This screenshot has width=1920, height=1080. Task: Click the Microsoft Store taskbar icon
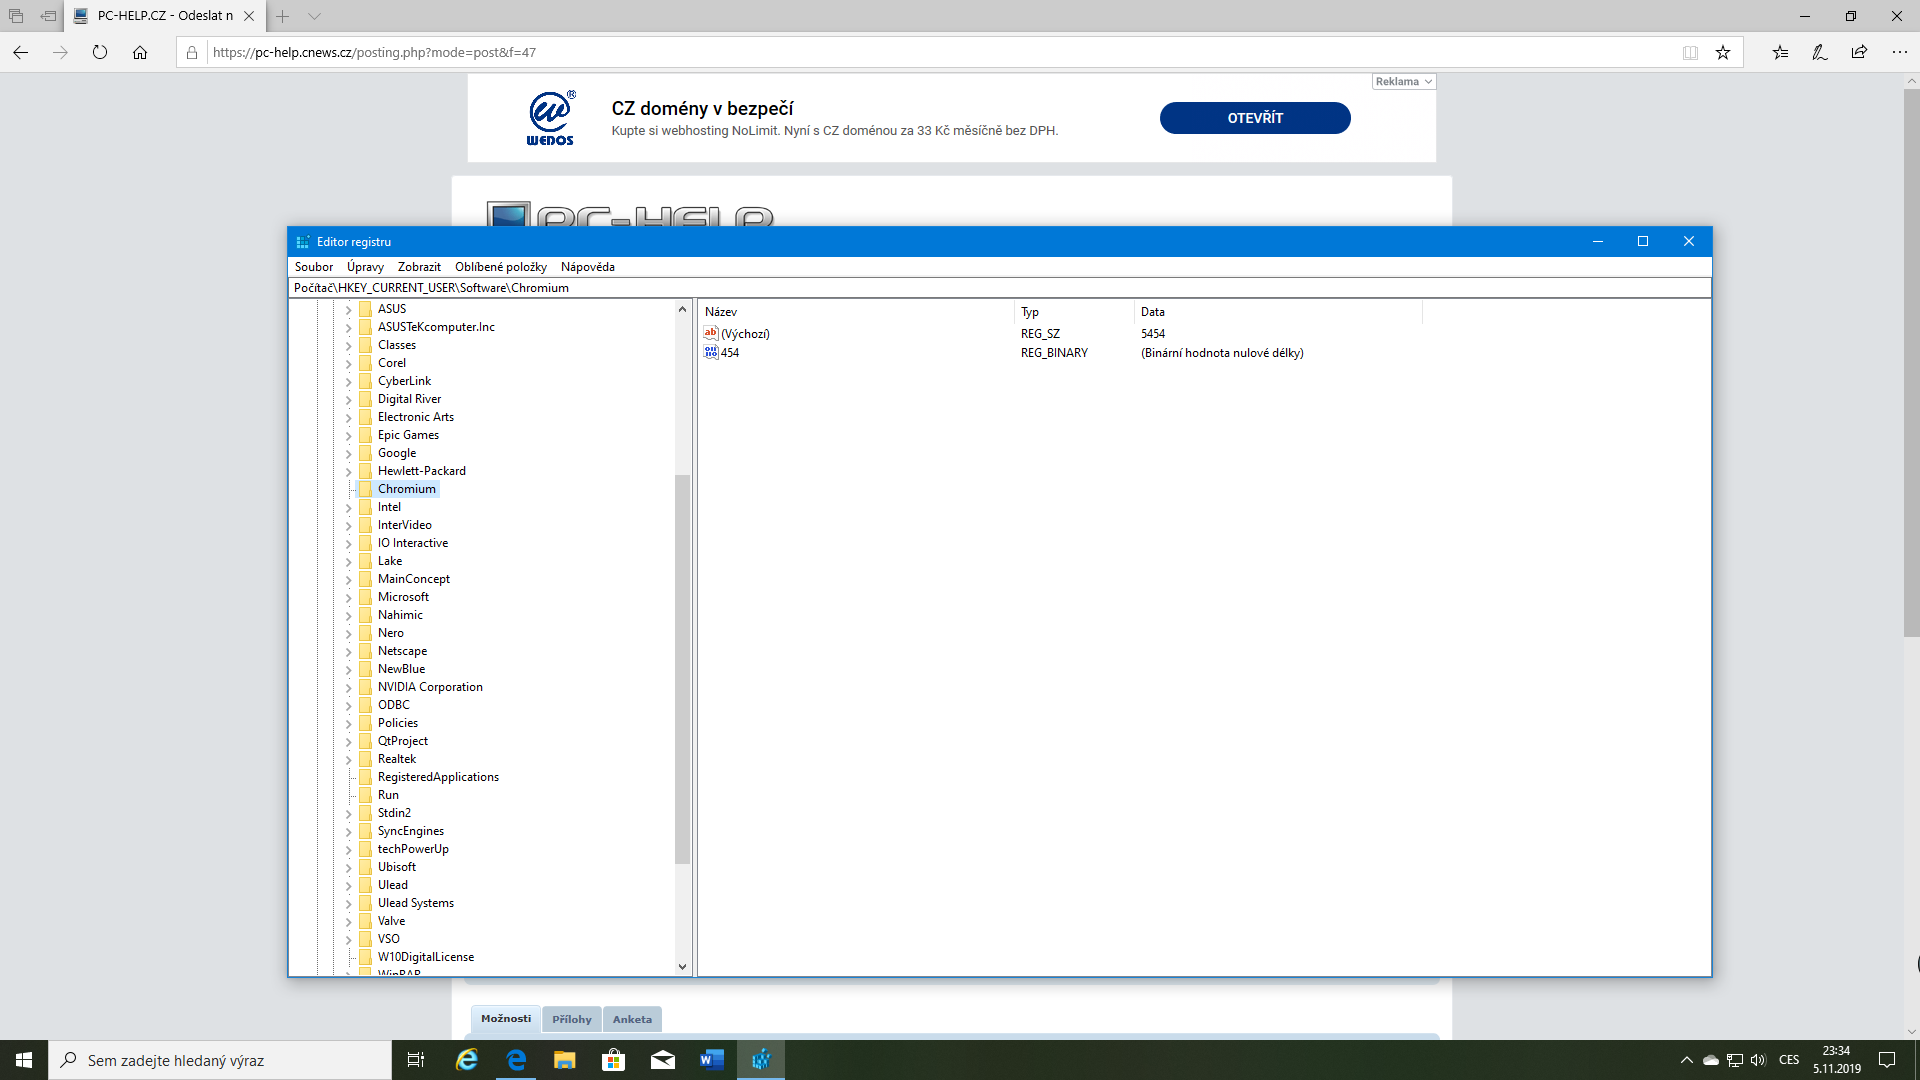pos(614,1060)
